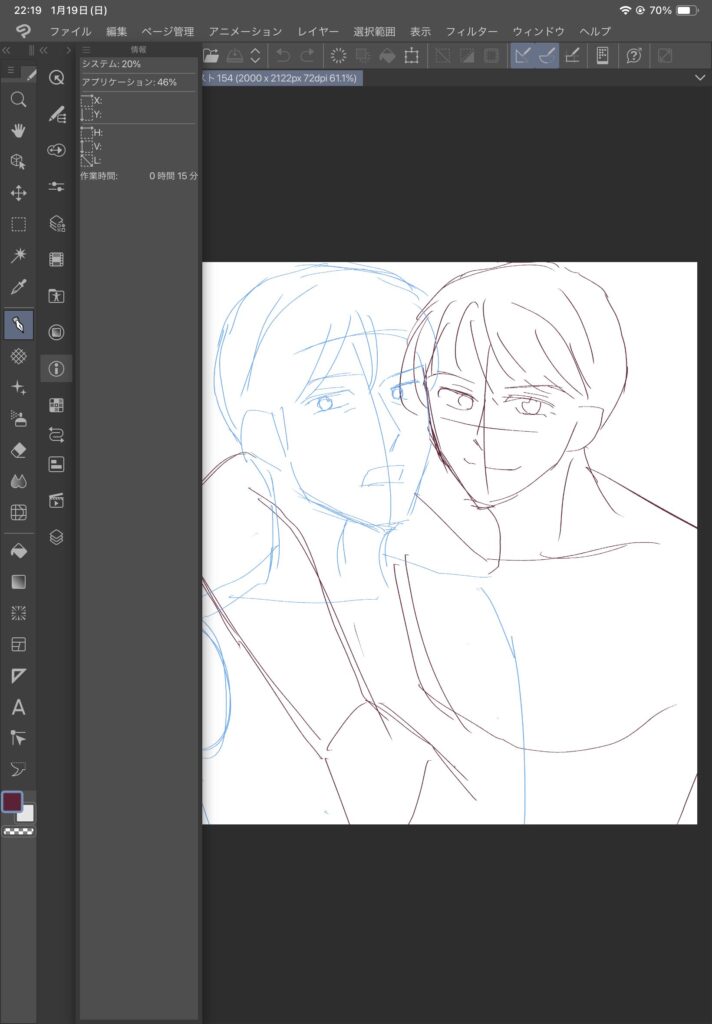Screen dimensions: 712x1024
Task: Select the Blend droplets tool
Action: pyautogui.click(x=18, y=481)
